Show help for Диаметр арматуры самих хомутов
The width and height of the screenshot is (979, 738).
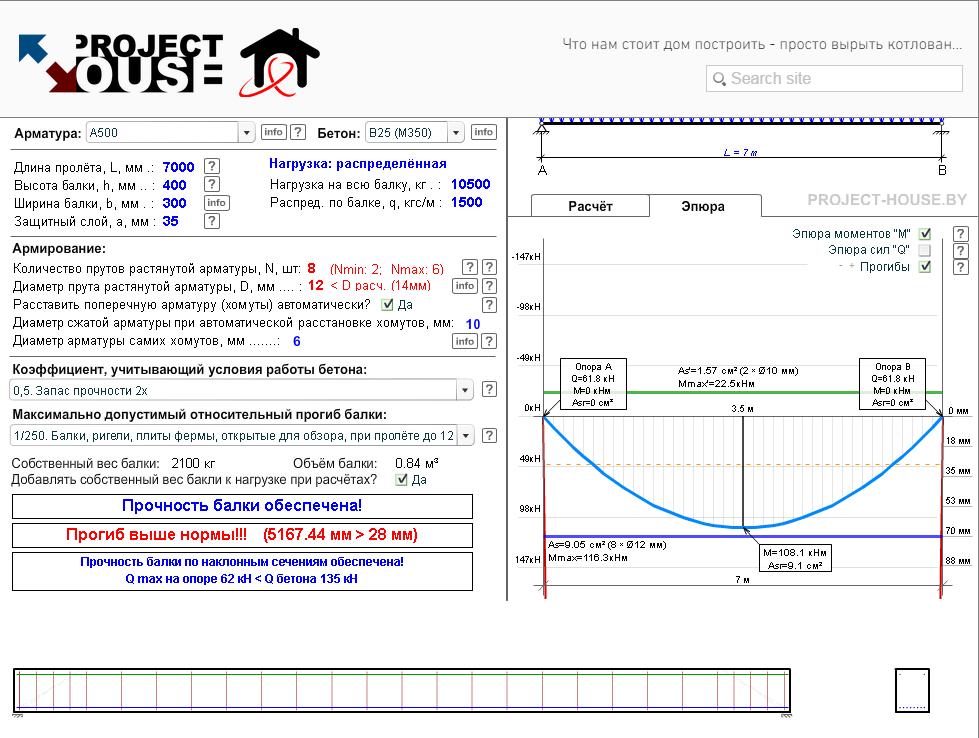pyautogui.click(x=490, y=341)
